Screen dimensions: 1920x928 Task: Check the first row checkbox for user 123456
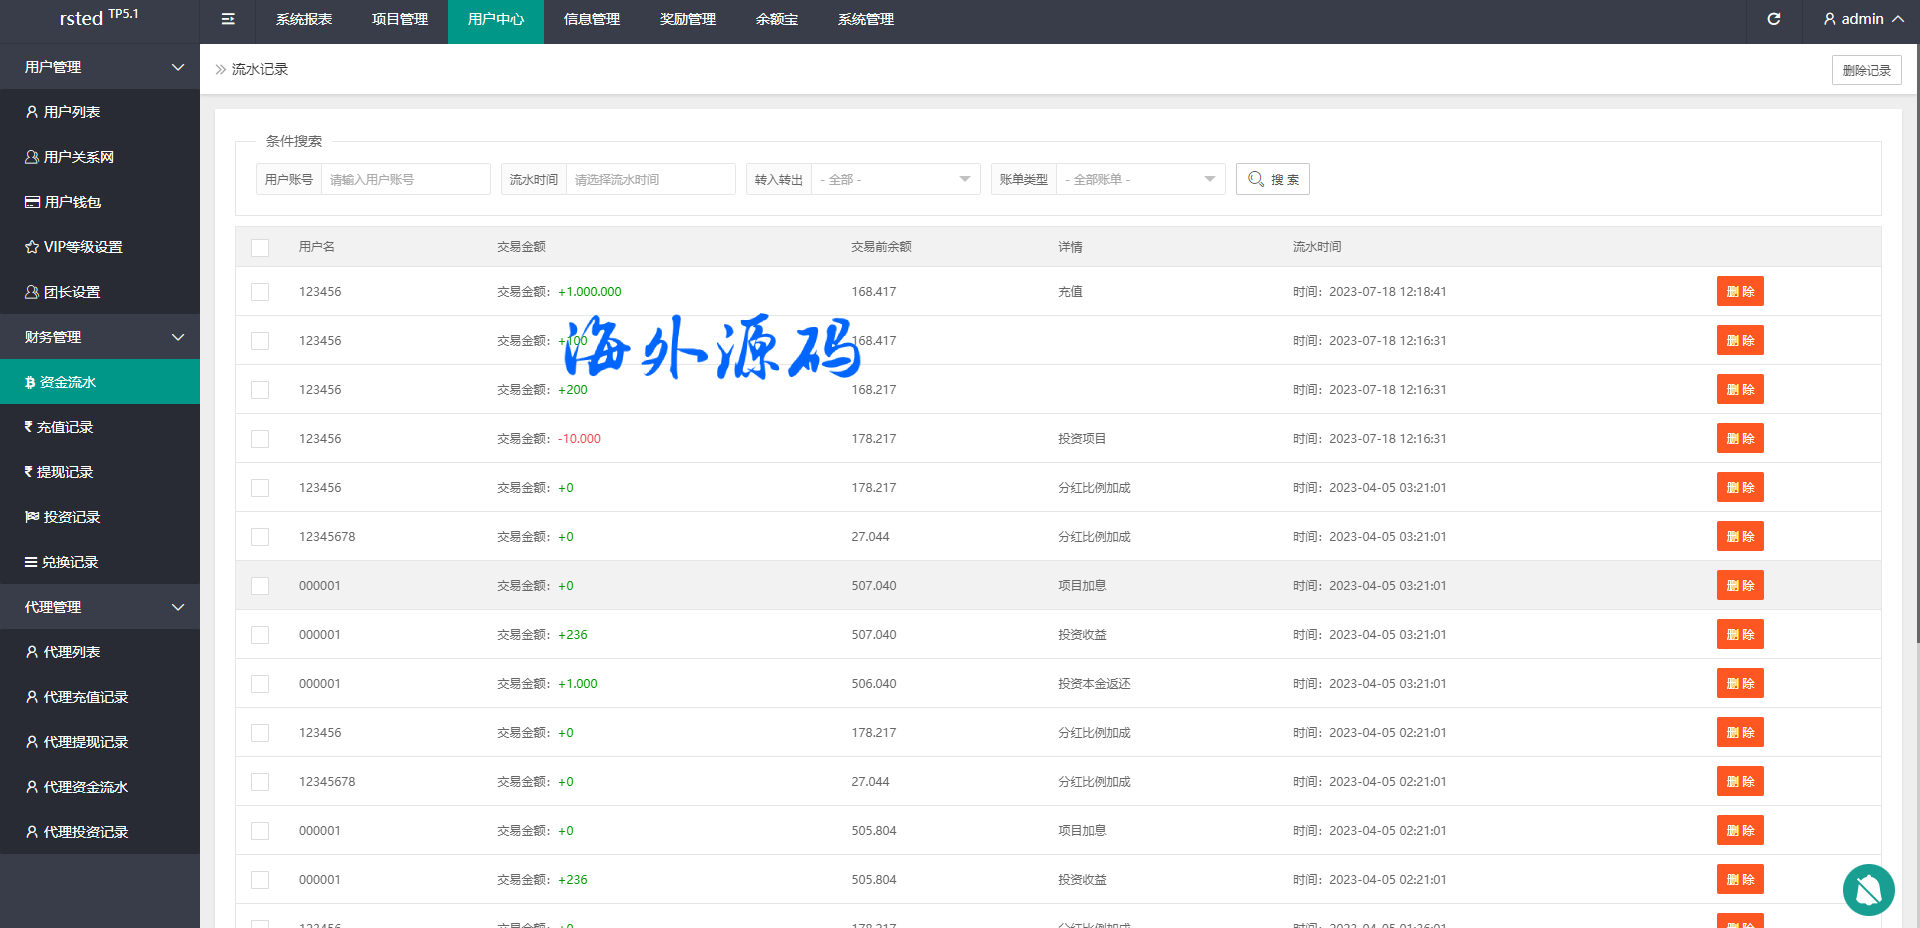click(x=260, y=292)
